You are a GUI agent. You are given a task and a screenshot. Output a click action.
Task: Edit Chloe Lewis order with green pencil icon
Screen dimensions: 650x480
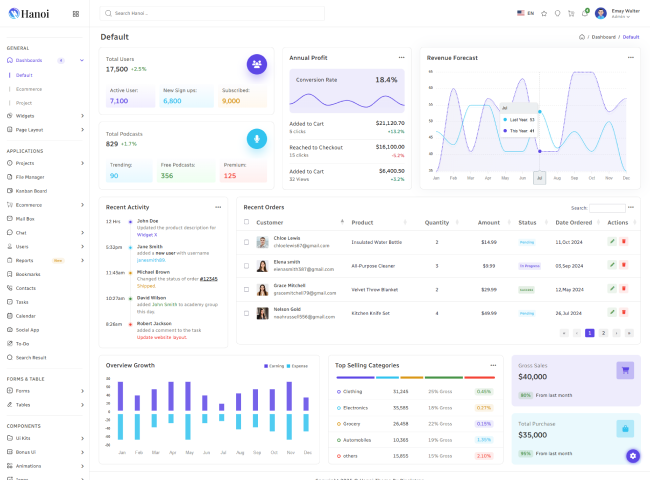(x=612, y=241)
